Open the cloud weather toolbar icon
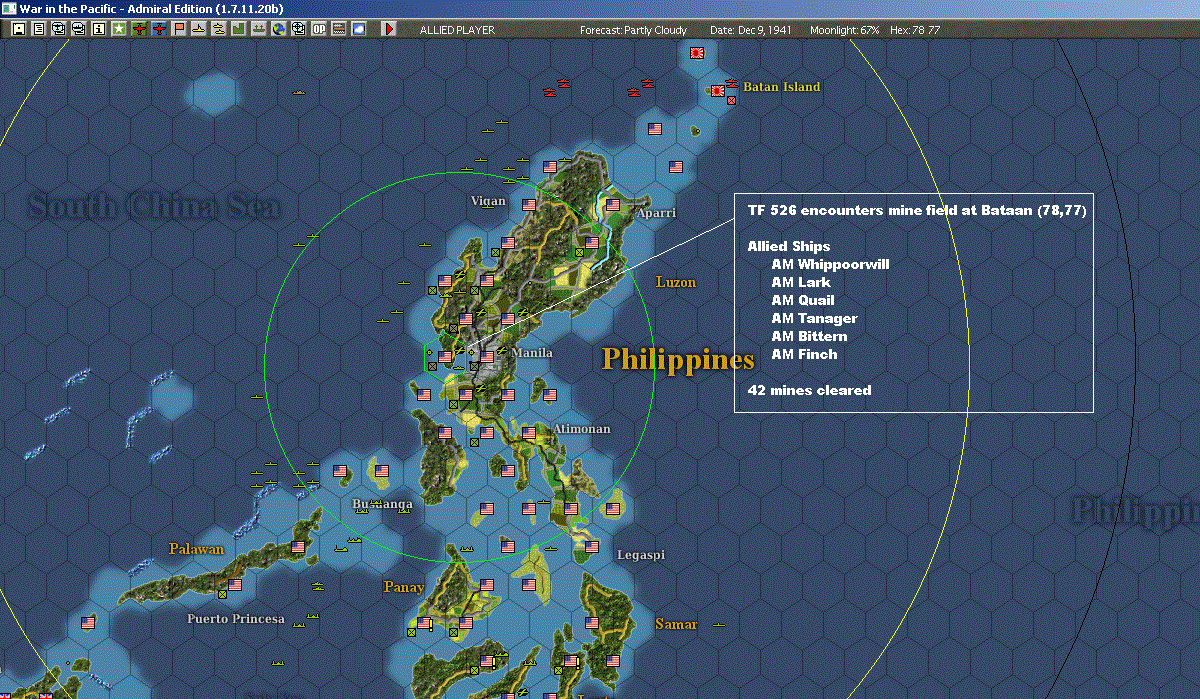This screenshot has height=699, width=1200. (x=358, y=29)
